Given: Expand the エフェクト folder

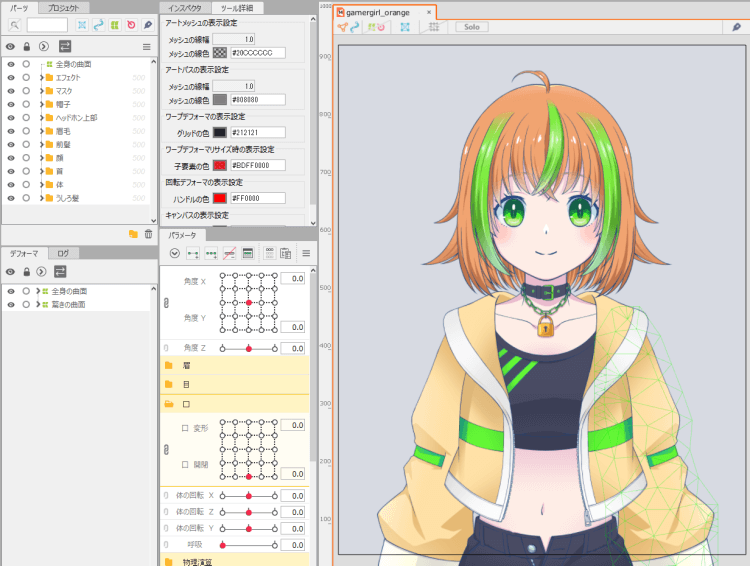Looking at the screenshot, I should 42,78.
